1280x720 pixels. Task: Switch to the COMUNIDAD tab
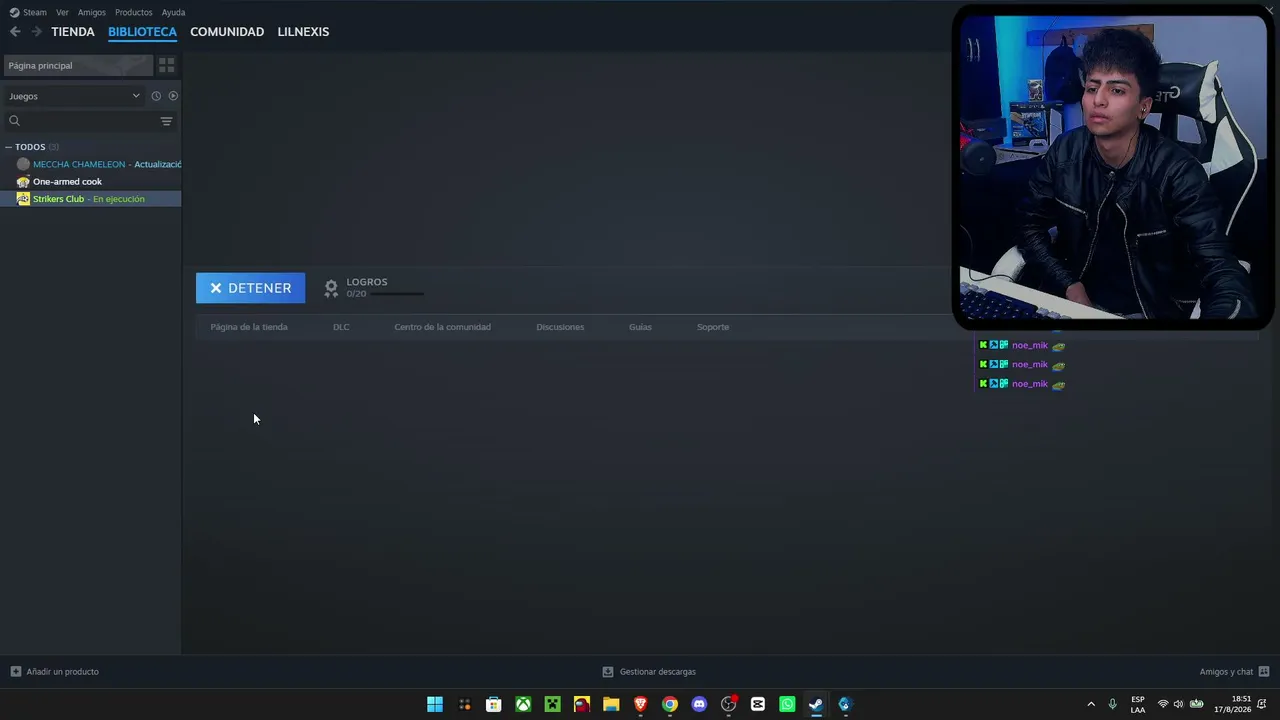pos(227,32)
